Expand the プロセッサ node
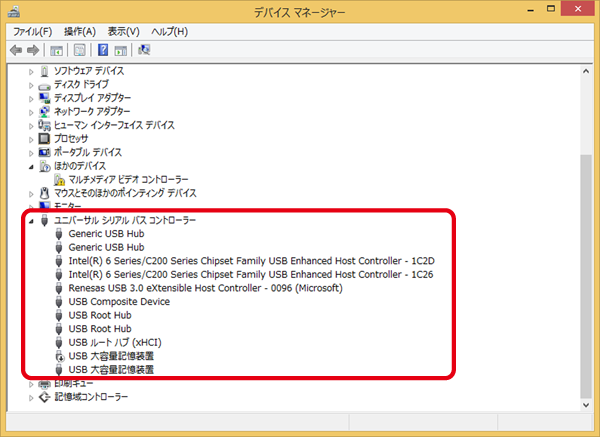This screenshot has width=600, height=437. pos(31,139)
